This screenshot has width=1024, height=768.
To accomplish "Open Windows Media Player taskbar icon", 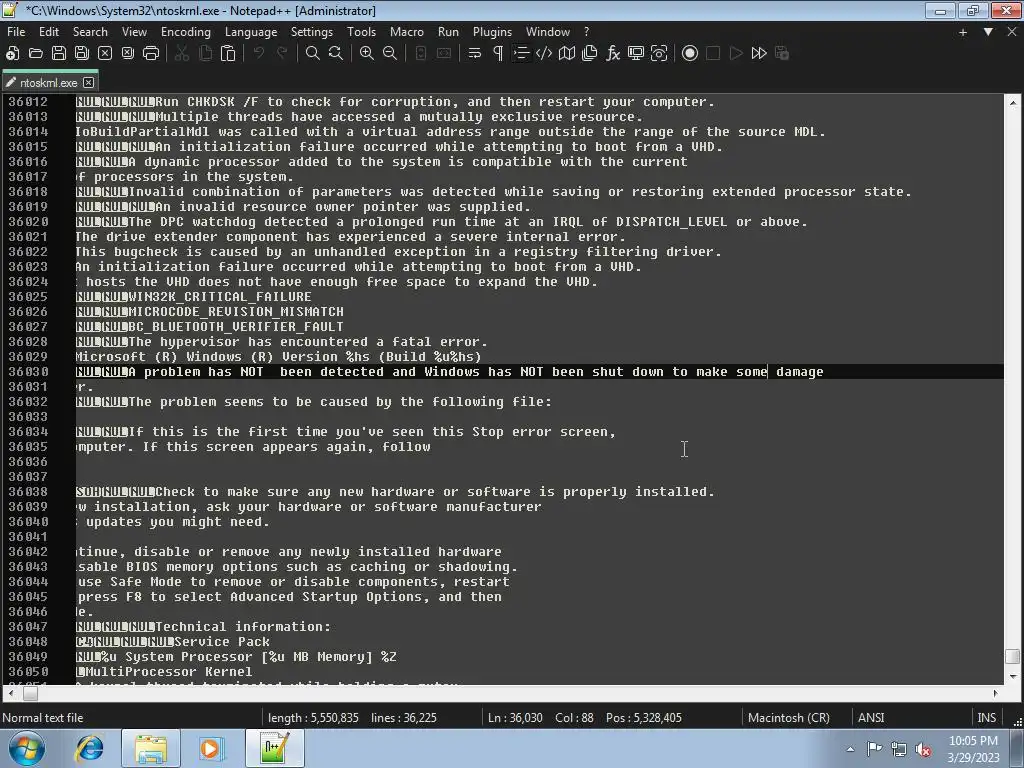I will coord(212,748).
